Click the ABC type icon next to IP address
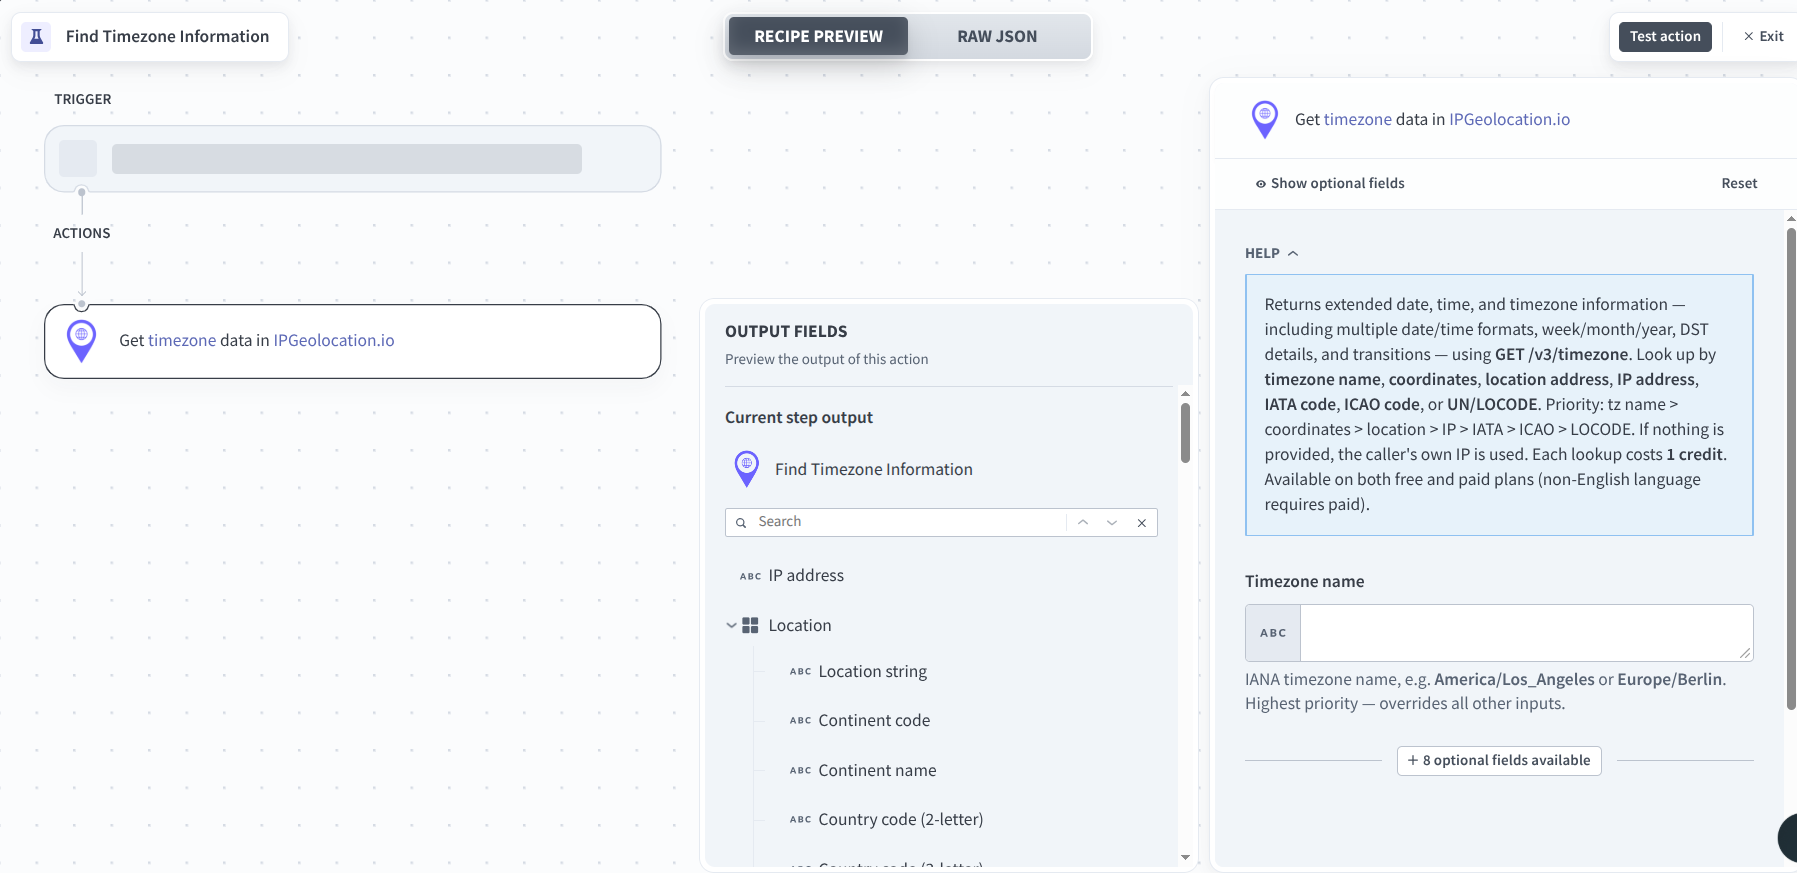Viewport: 1797px width, 873px height. click(x=750, y=576)
